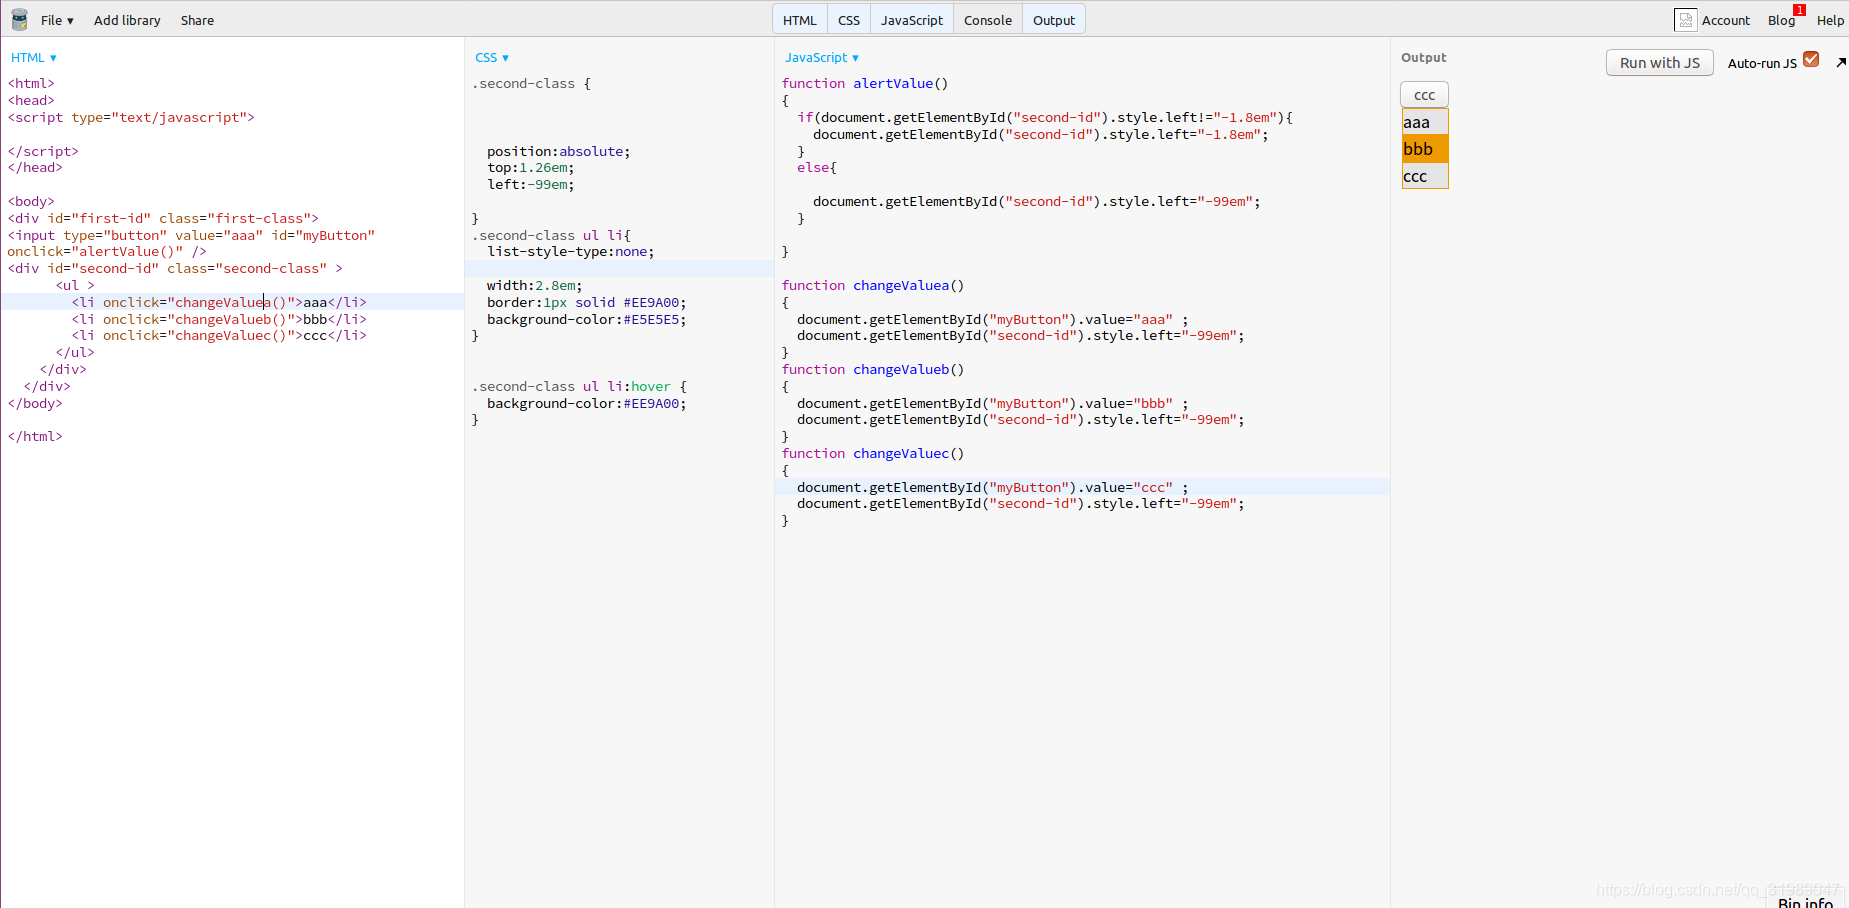
Task: Open the Add library menu
Action: pos(127,20)
